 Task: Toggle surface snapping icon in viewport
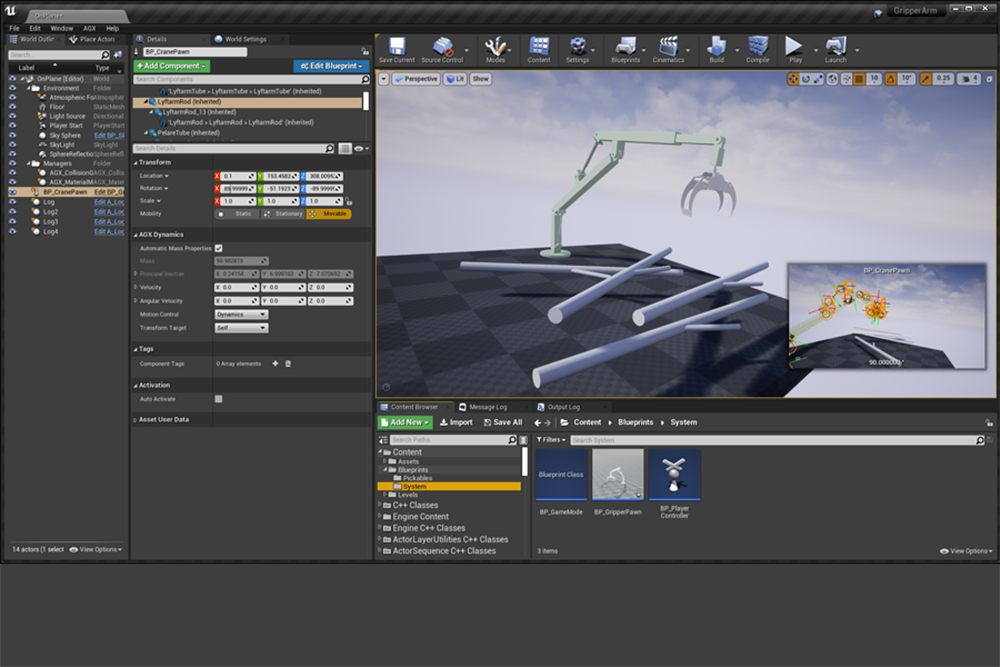pyautogui.click(x=846, y=79)
